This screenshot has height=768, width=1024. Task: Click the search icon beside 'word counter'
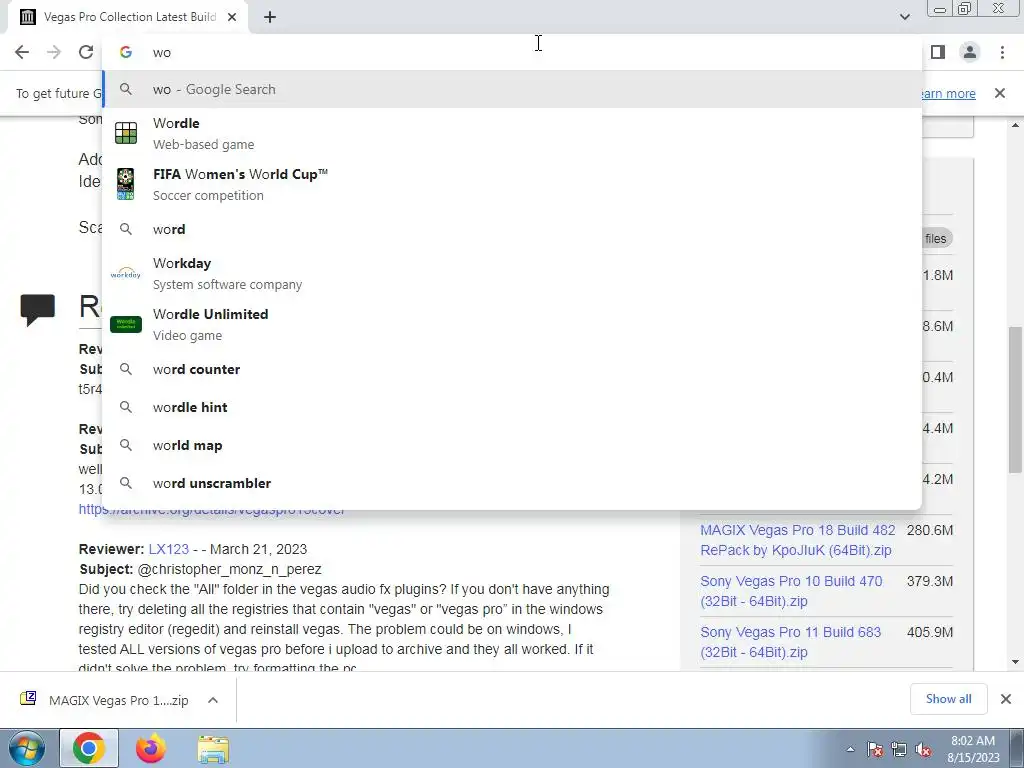point(125,369)
